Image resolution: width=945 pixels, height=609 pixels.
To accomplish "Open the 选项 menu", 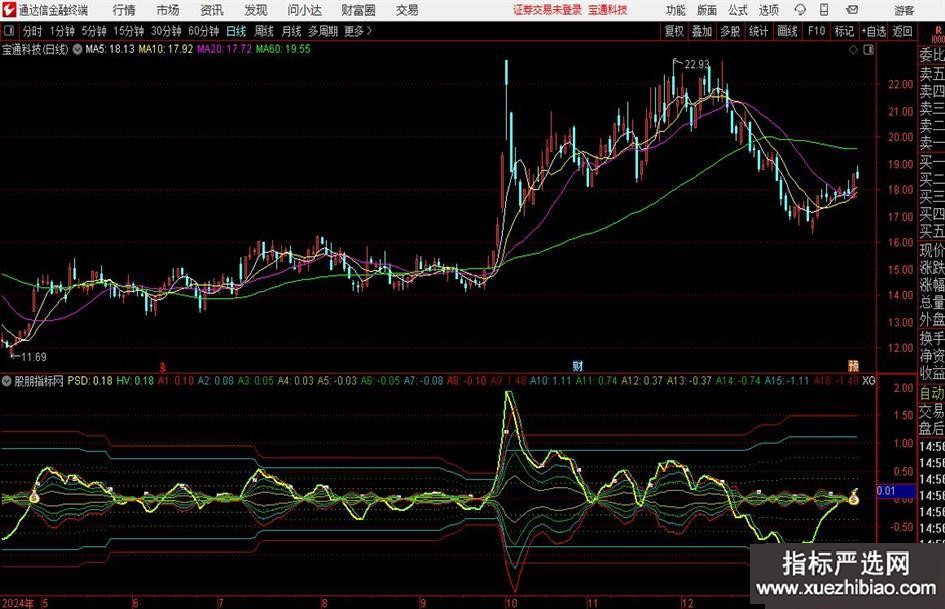I will pos(768,10).
